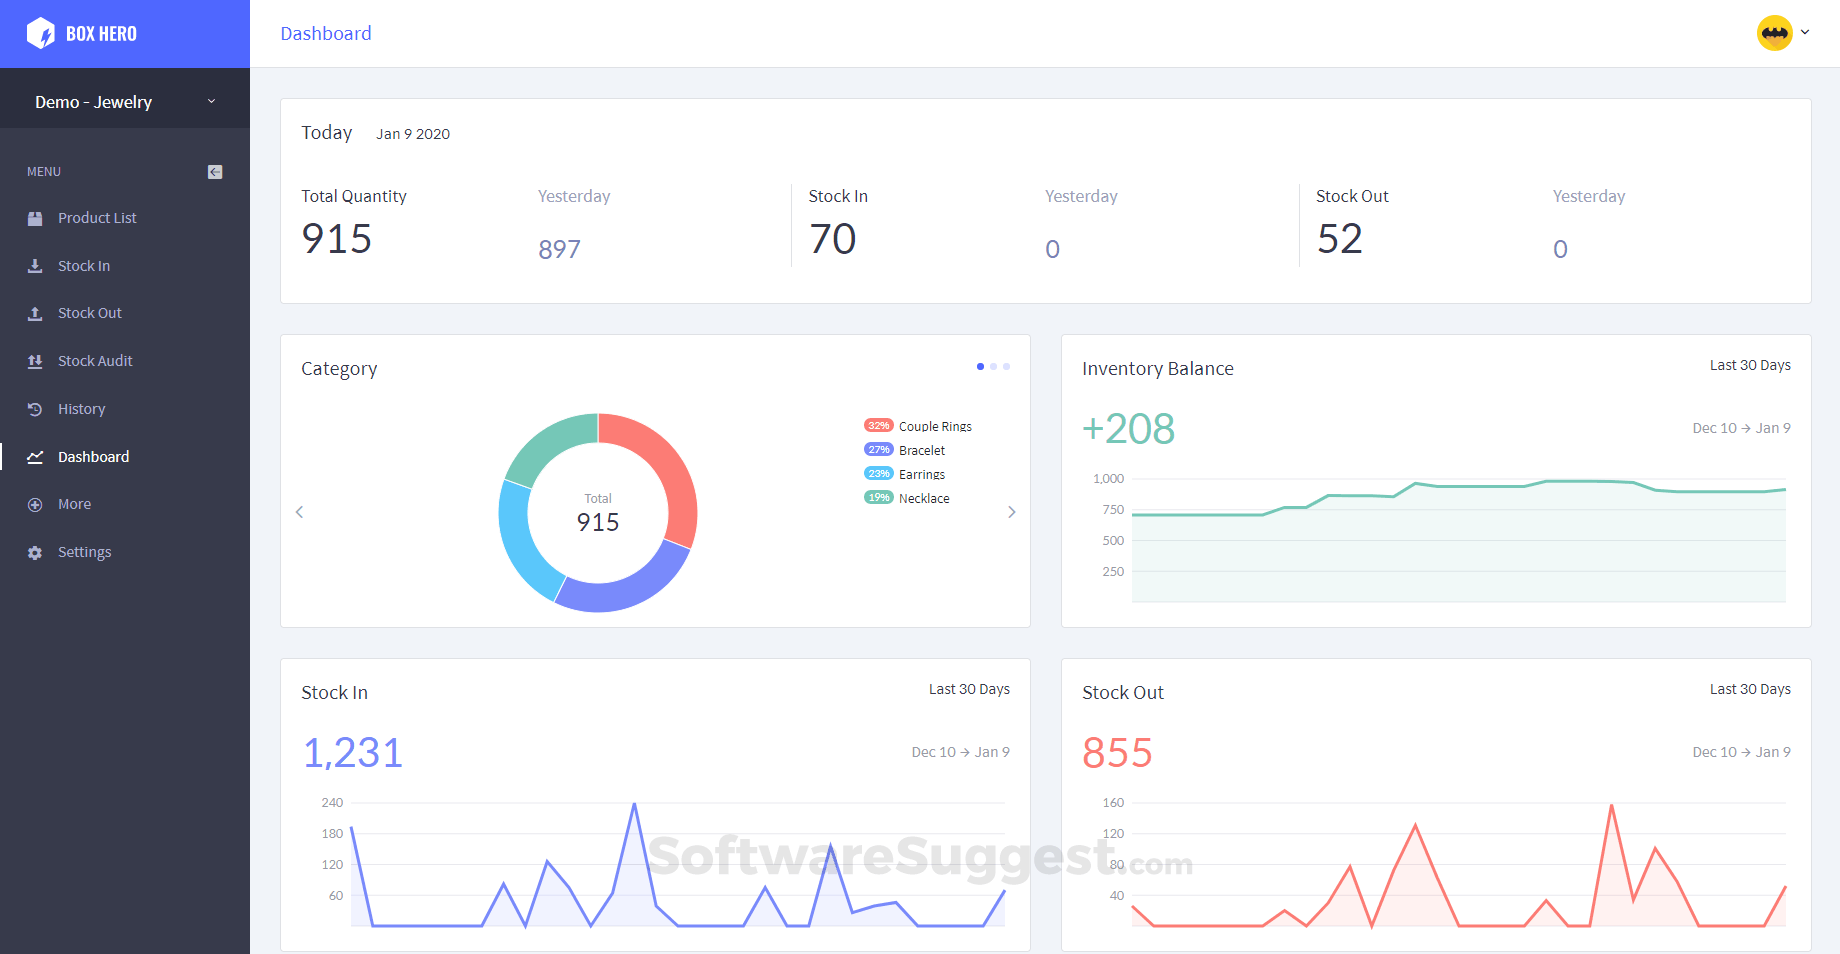Click the Inventory Balance +208 value
The height and width of the screenshot is (954, 1840).
coord(1128,428)
